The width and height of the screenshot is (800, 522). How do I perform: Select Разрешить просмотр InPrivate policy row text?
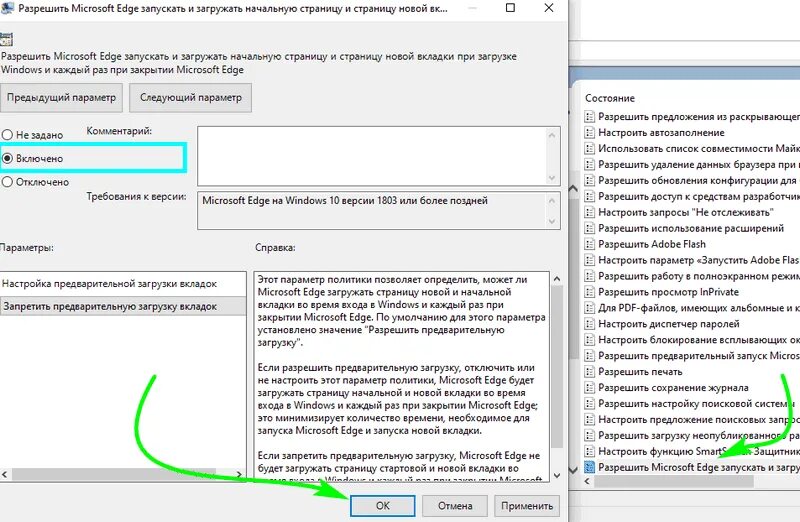coord(668,292)
